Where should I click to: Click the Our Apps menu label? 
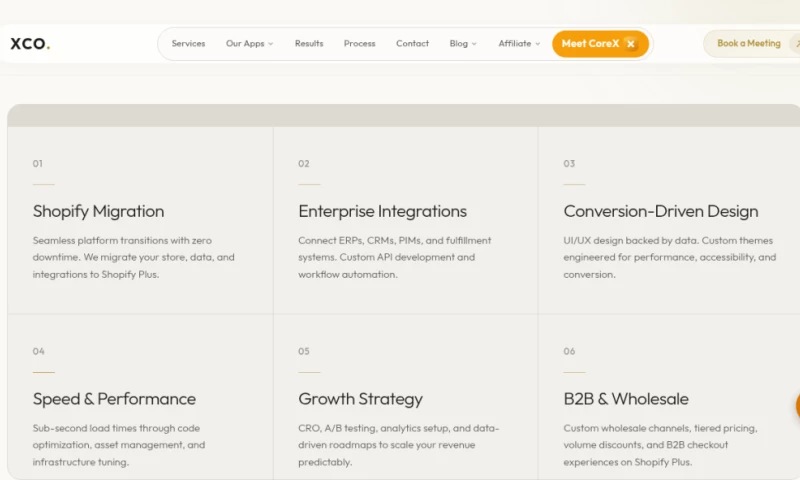point(245,43)
